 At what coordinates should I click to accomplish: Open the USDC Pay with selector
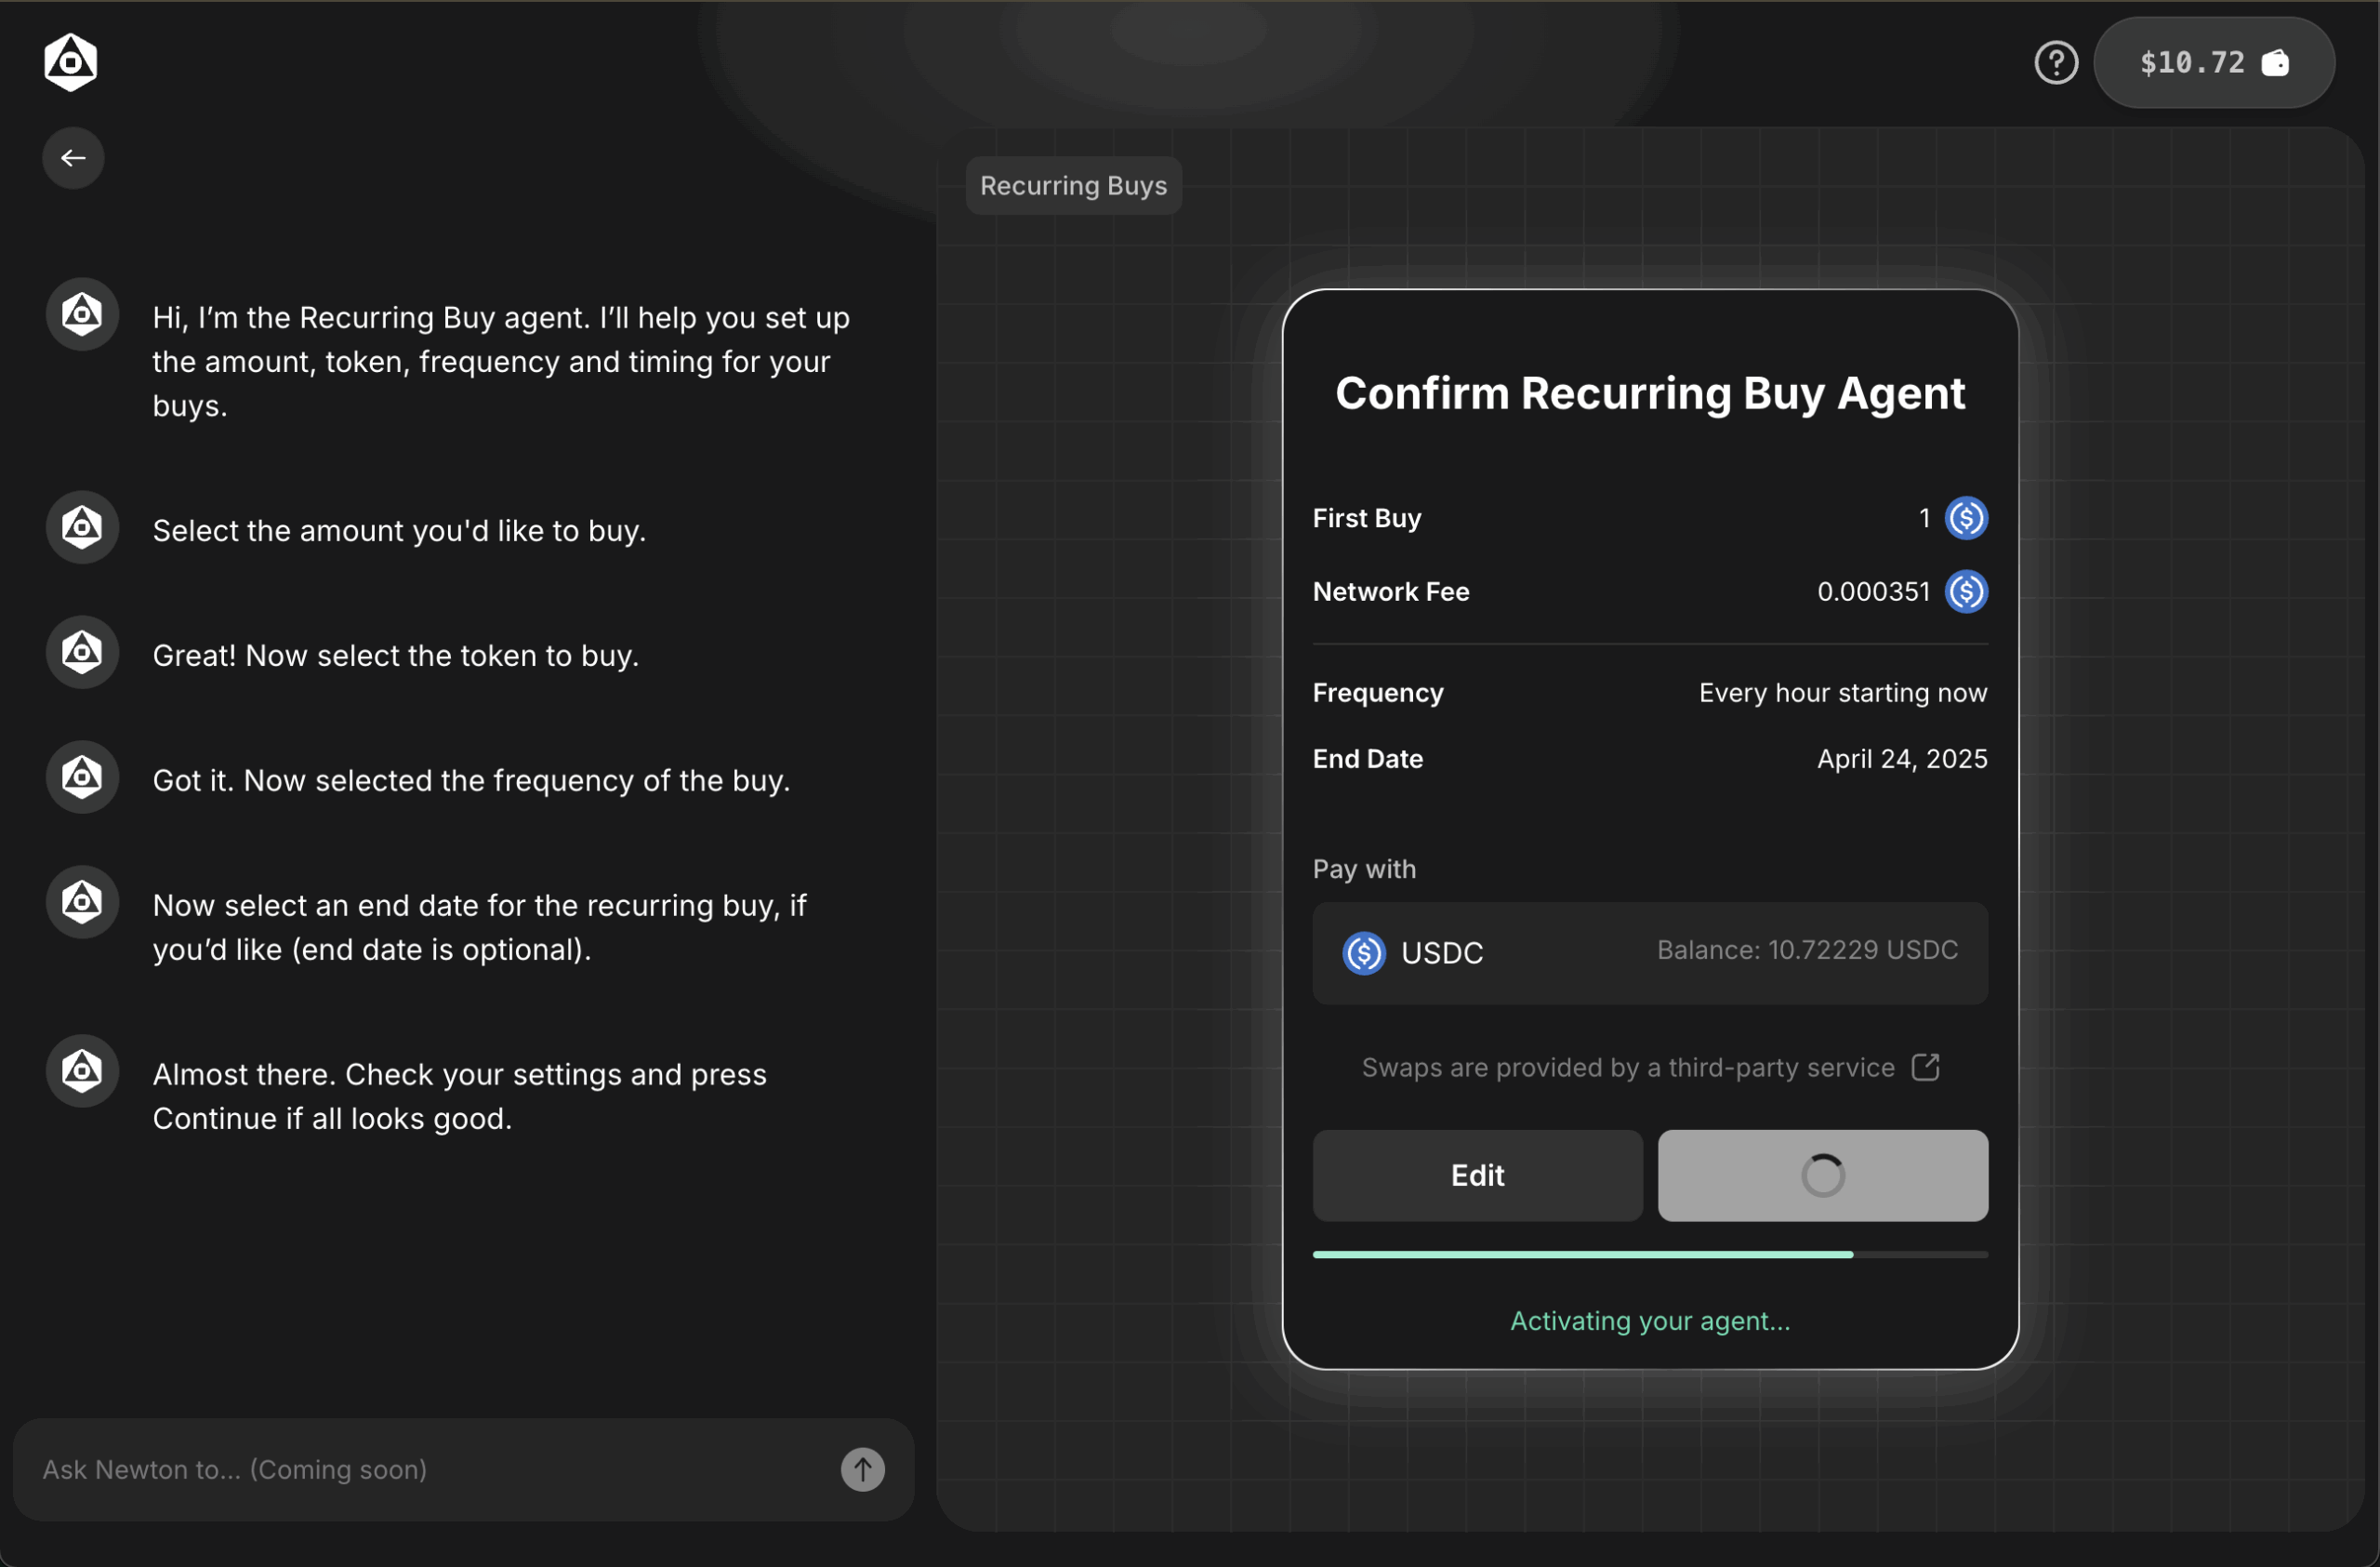(x=1649, y=953)
